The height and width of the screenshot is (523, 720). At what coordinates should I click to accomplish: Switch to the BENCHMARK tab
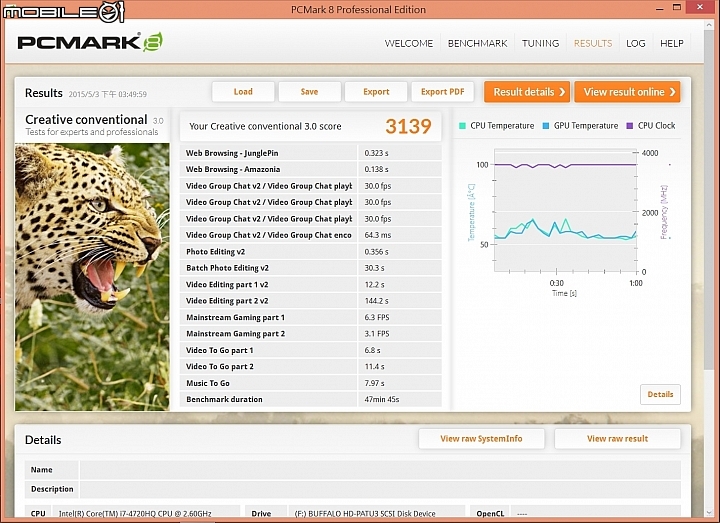tap(478, 43)
